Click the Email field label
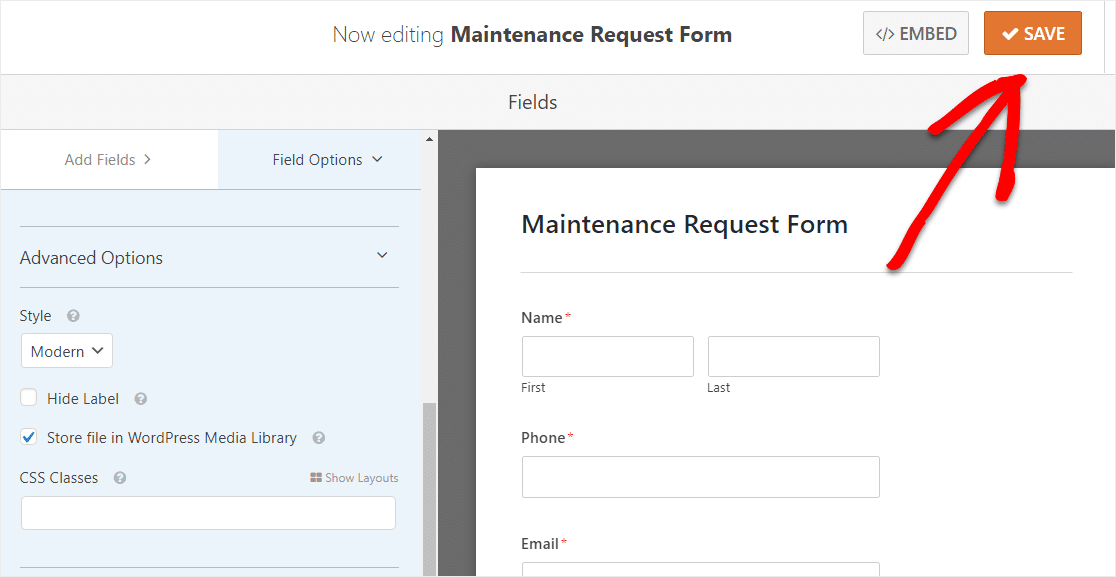 [540, 544]
